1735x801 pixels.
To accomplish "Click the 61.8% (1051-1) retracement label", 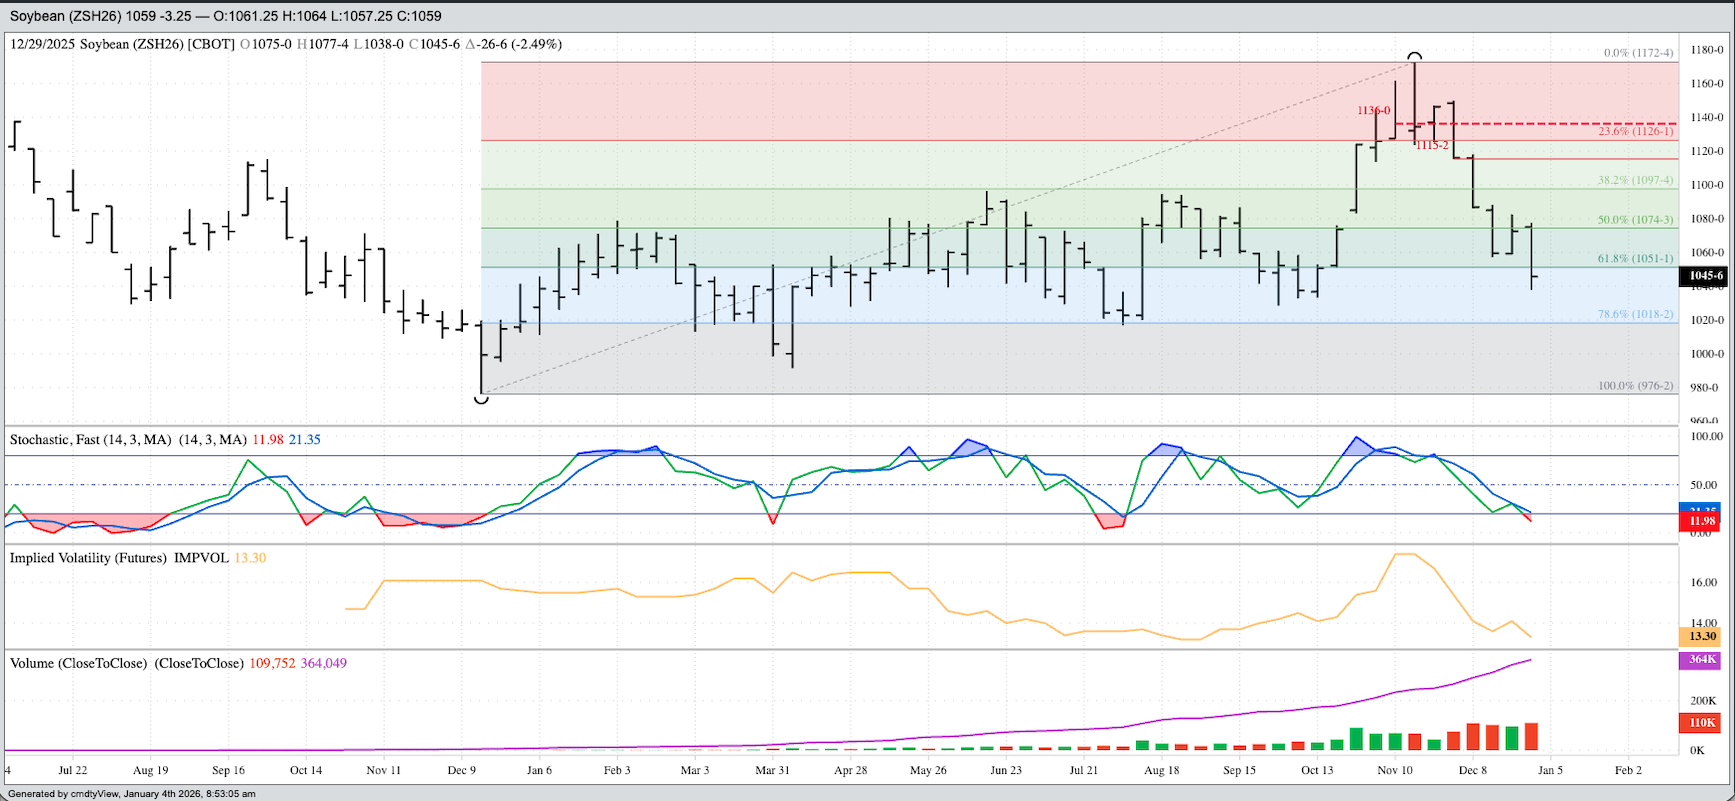I will (x=1635, y=259).
